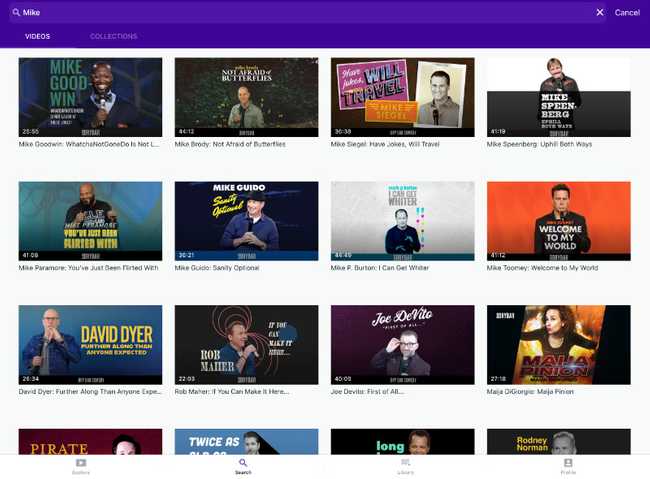The height and width of the screenshot is (479, 650).
Task: Click the title Mike Guido: Sanity Optional
Action: [x=217, y=268]
